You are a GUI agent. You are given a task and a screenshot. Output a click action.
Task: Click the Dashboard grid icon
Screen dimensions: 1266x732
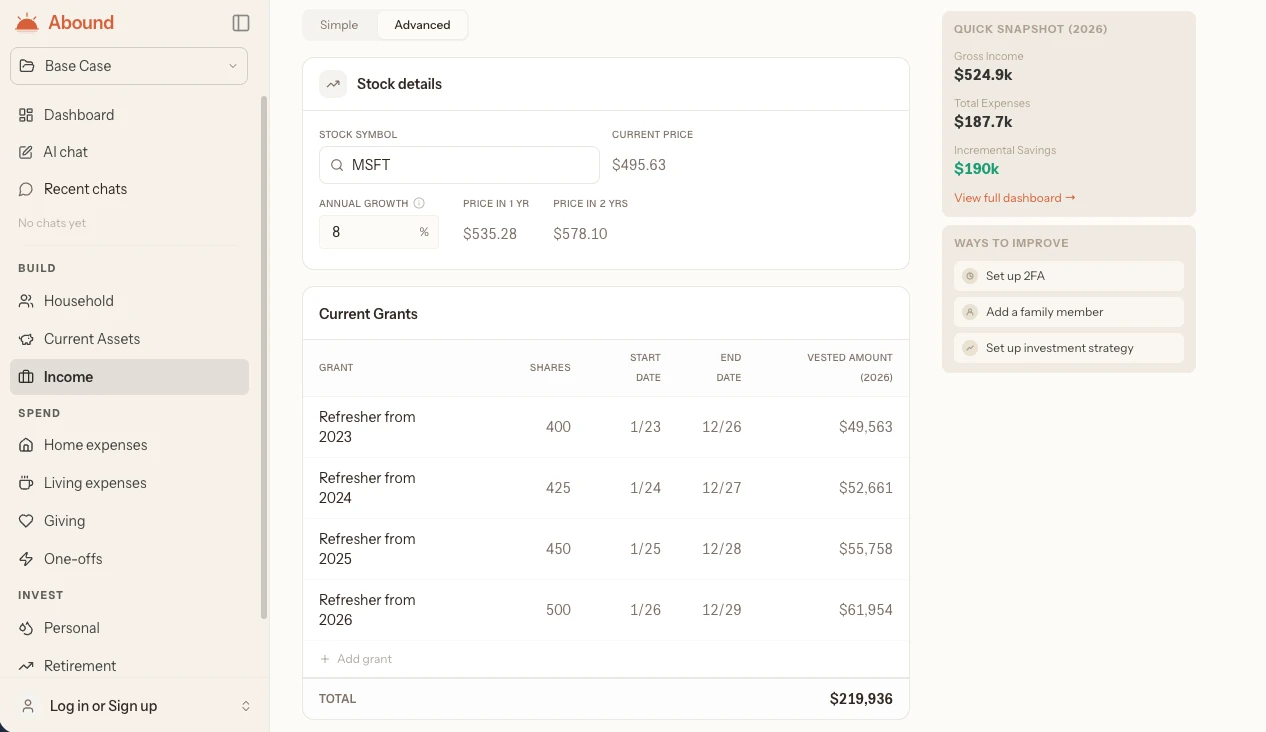click(x=26, y=115)
